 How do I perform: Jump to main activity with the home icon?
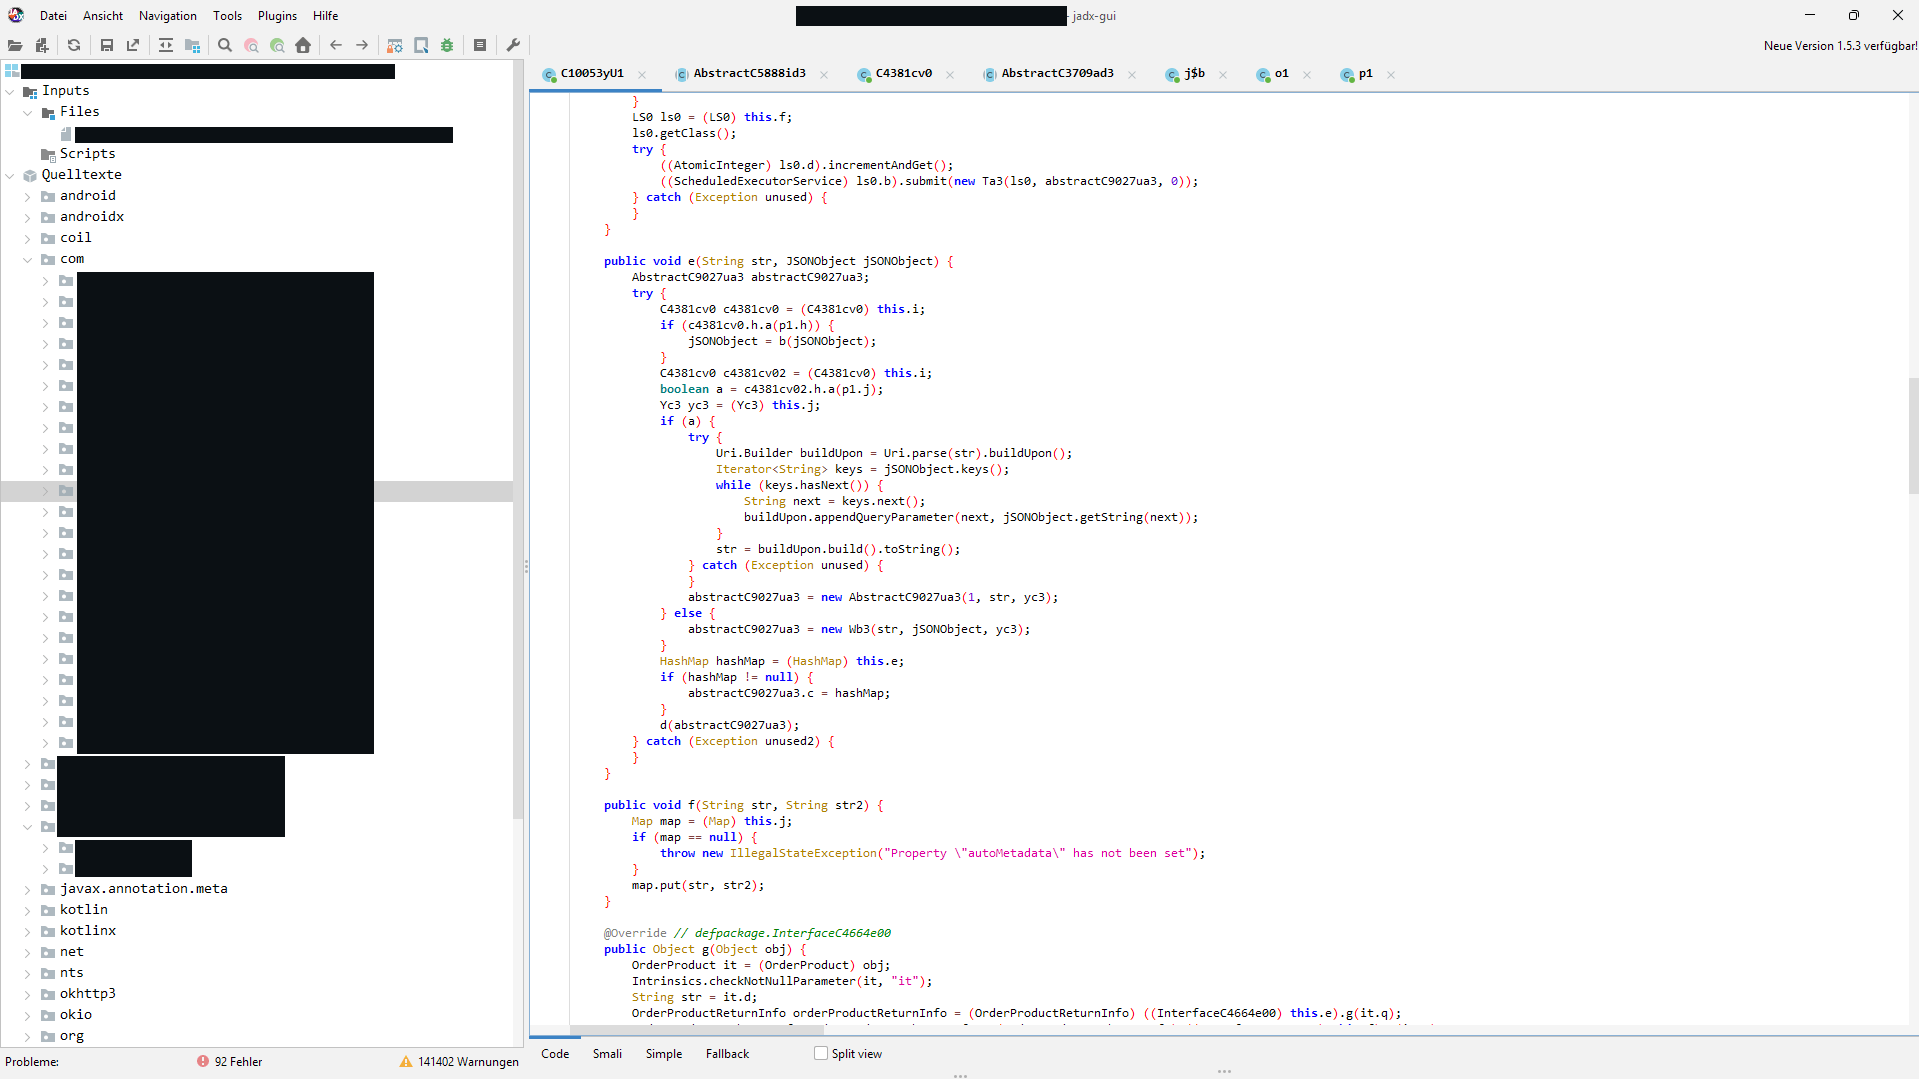pyautogui.click(x=303, y=45)
